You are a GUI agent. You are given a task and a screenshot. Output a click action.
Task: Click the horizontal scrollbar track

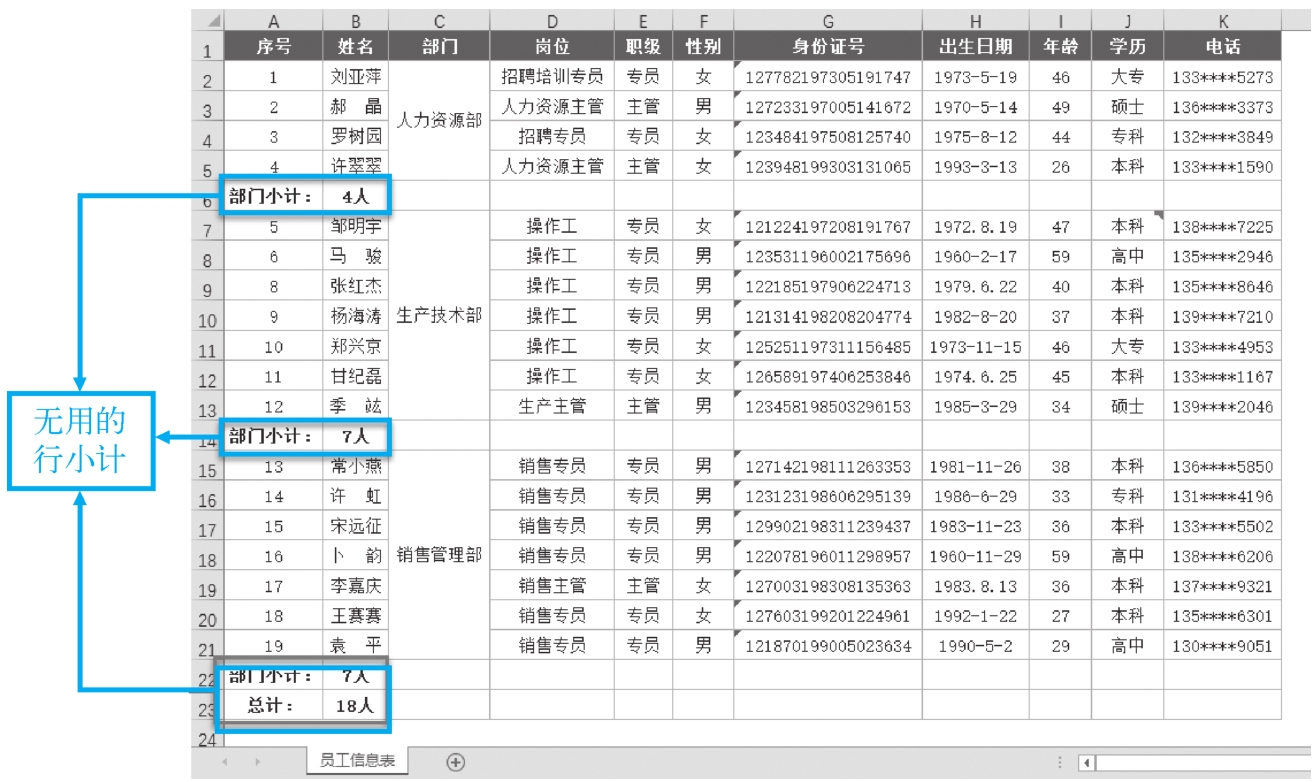point(1200,763)
